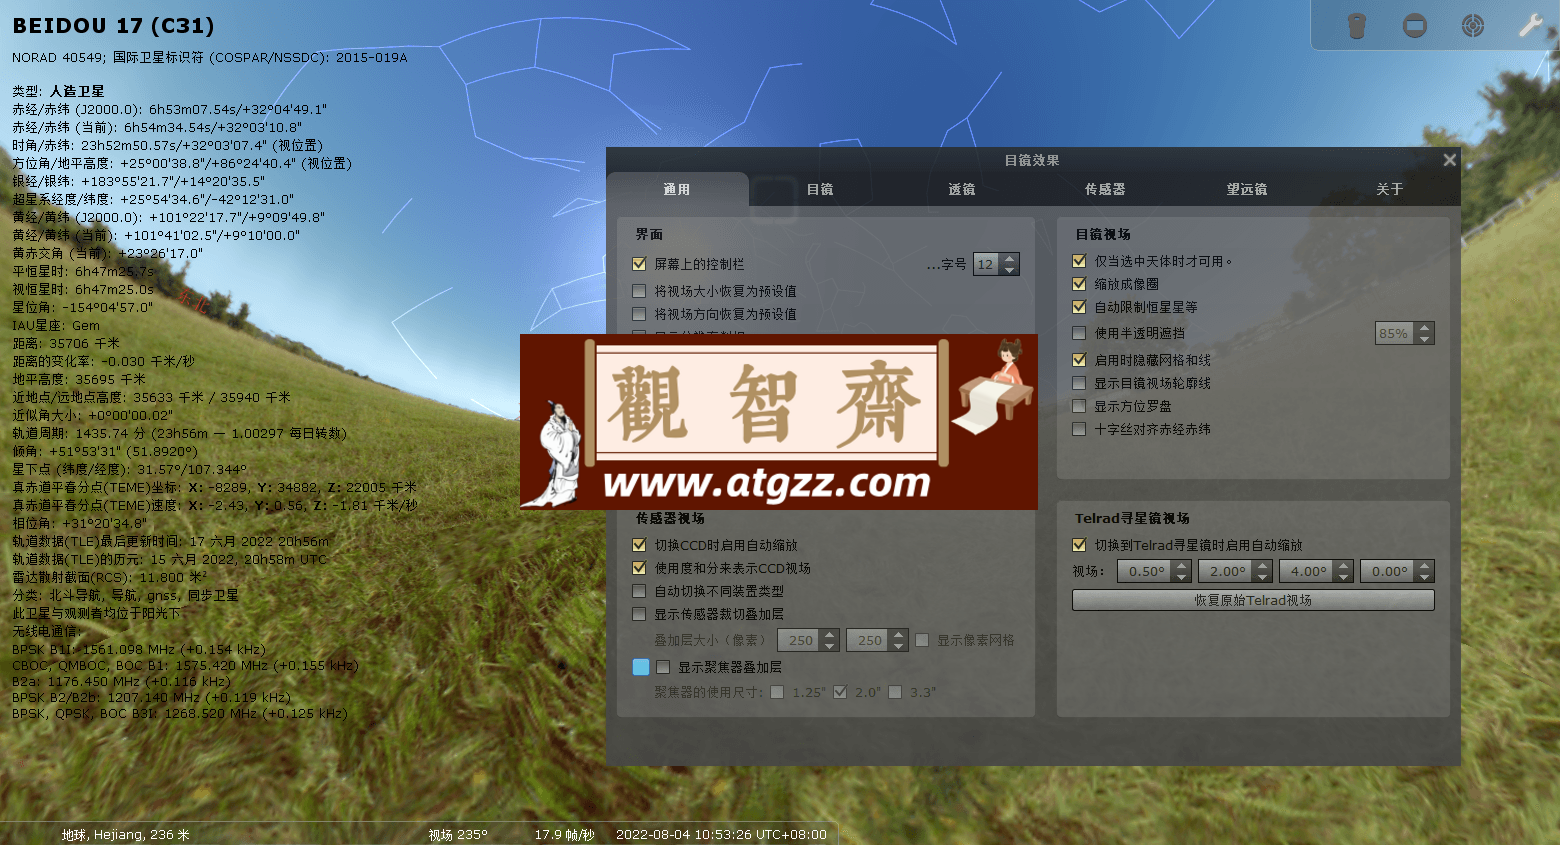The width and height of the screenshot is (1560, 845).
Task: Check 十字丝对齐赤经赤纬 option
Action: pyautogui.click(x=1079, y=429)
